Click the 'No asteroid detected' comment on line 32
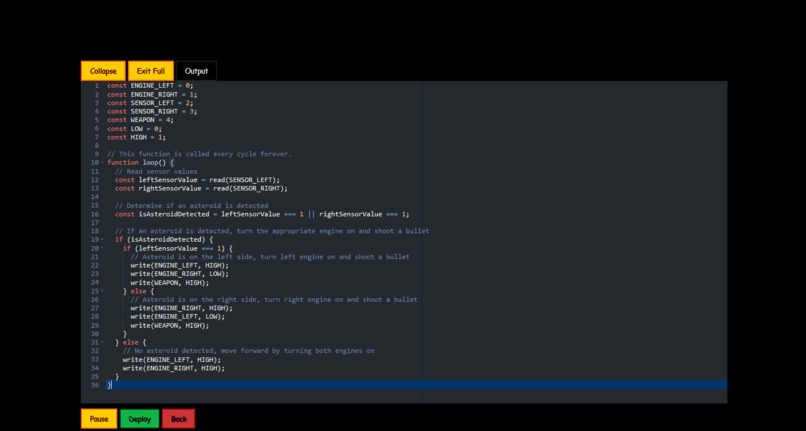This screenshot has width=806, height=431. (248, 351)
